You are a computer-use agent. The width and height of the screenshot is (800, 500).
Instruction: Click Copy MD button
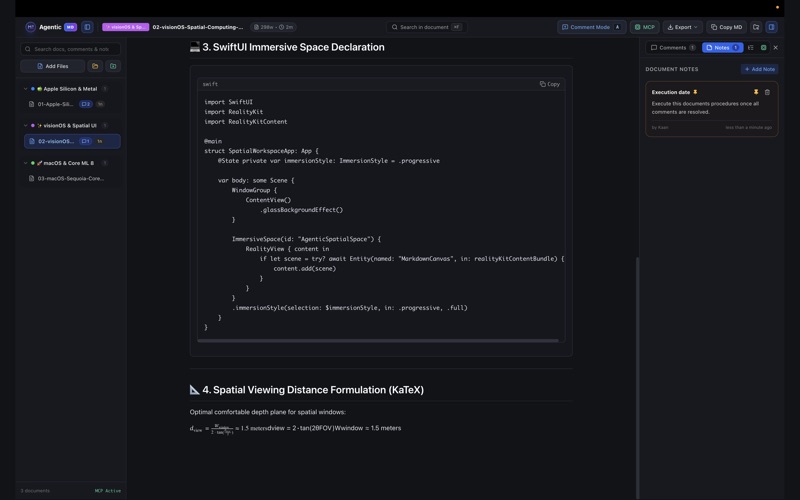[727, 27]
